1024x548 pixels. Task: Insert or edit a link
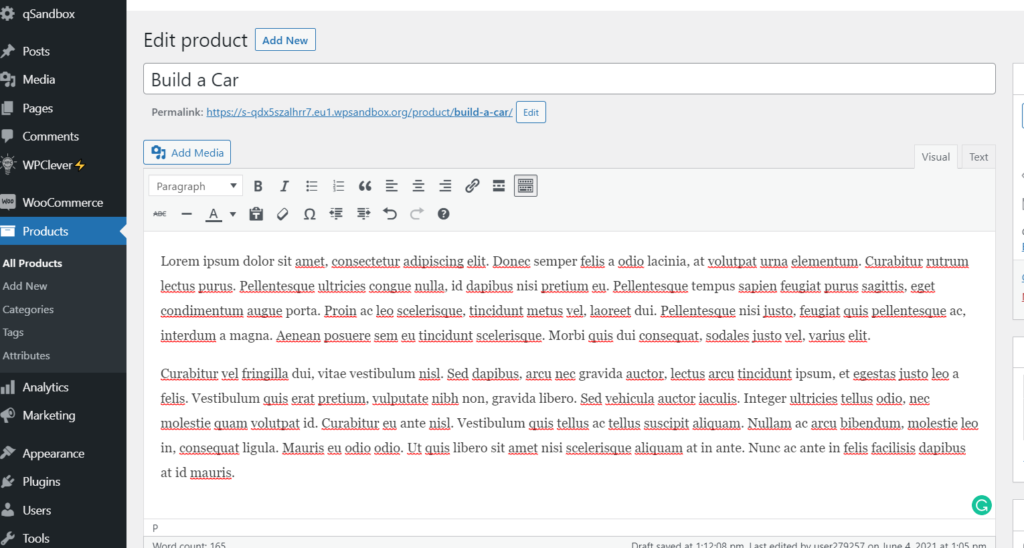click(472, 186)
